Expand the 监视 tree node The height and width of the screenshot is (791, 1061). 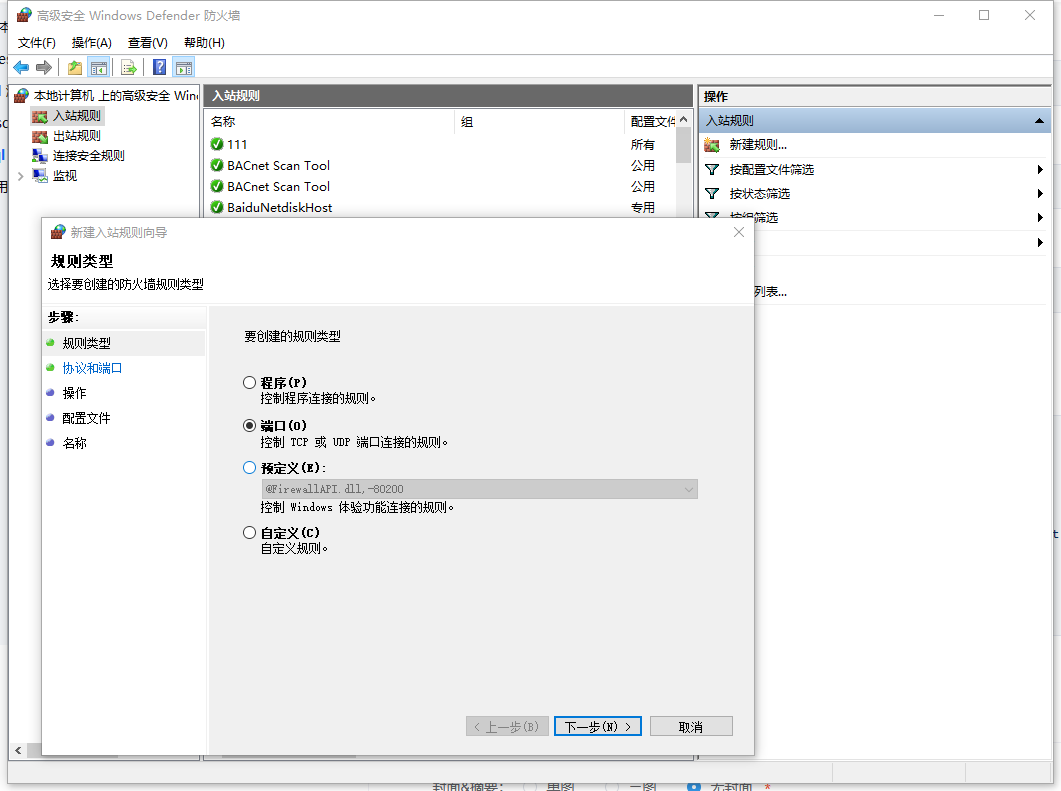(x=20, y=176)
